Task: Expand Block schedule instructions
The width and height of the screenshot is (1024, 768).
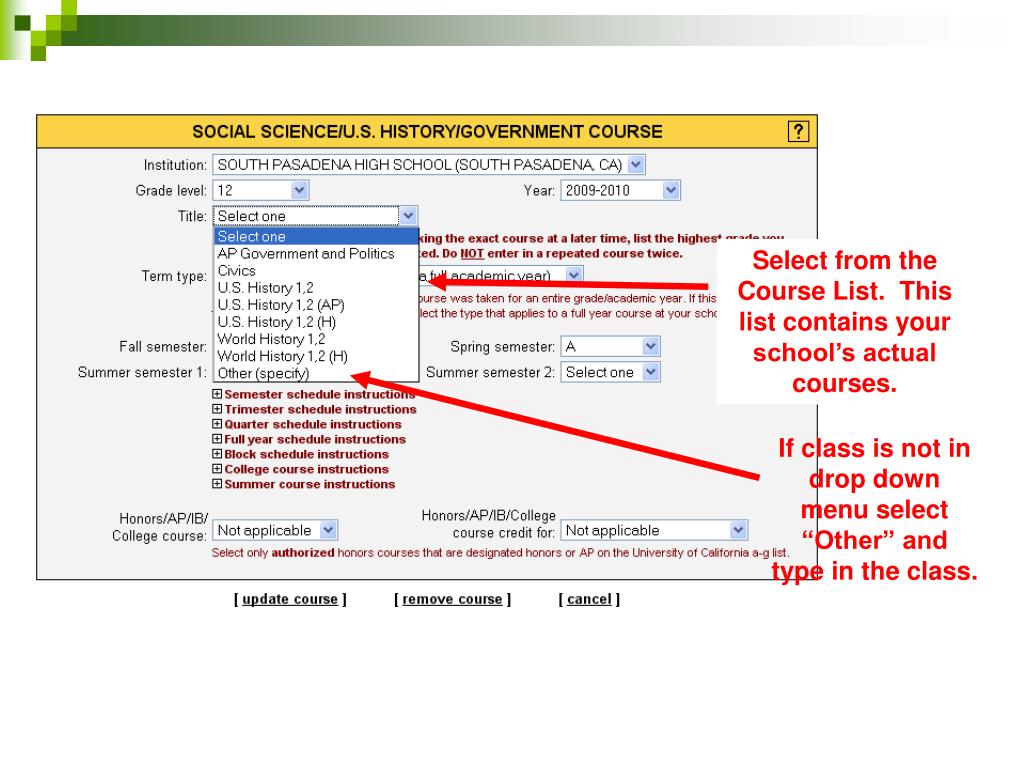Action: (x=217, y=454)
